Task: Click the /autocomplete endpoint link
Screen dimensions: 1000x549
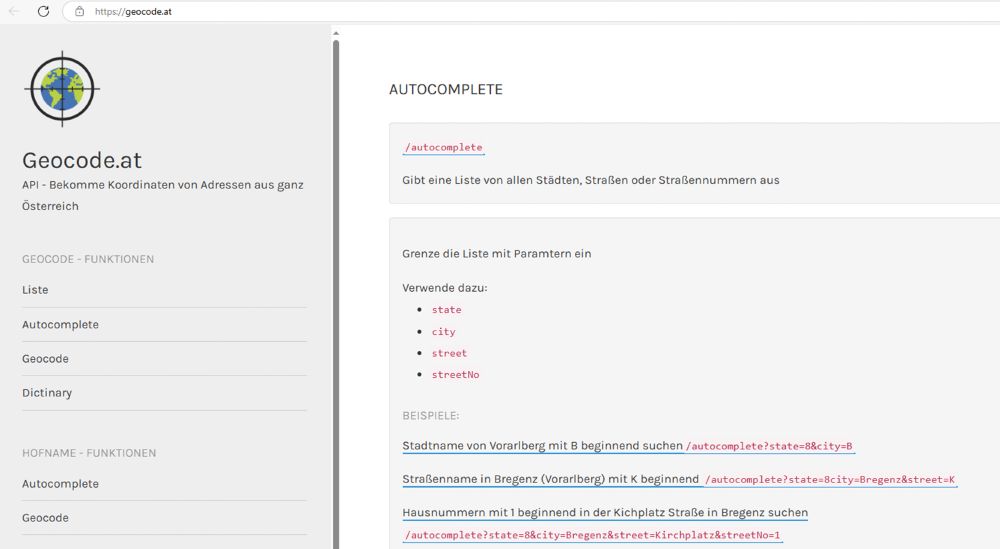Action: tap(443, 147)
